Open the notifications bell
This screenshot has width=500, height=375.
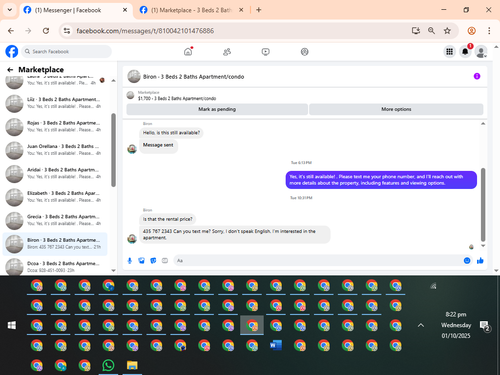tap(465, 52)
